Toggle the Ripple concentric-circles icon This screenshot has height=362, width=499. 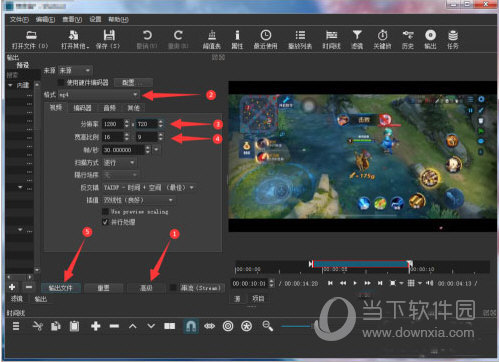coord(228,326)
